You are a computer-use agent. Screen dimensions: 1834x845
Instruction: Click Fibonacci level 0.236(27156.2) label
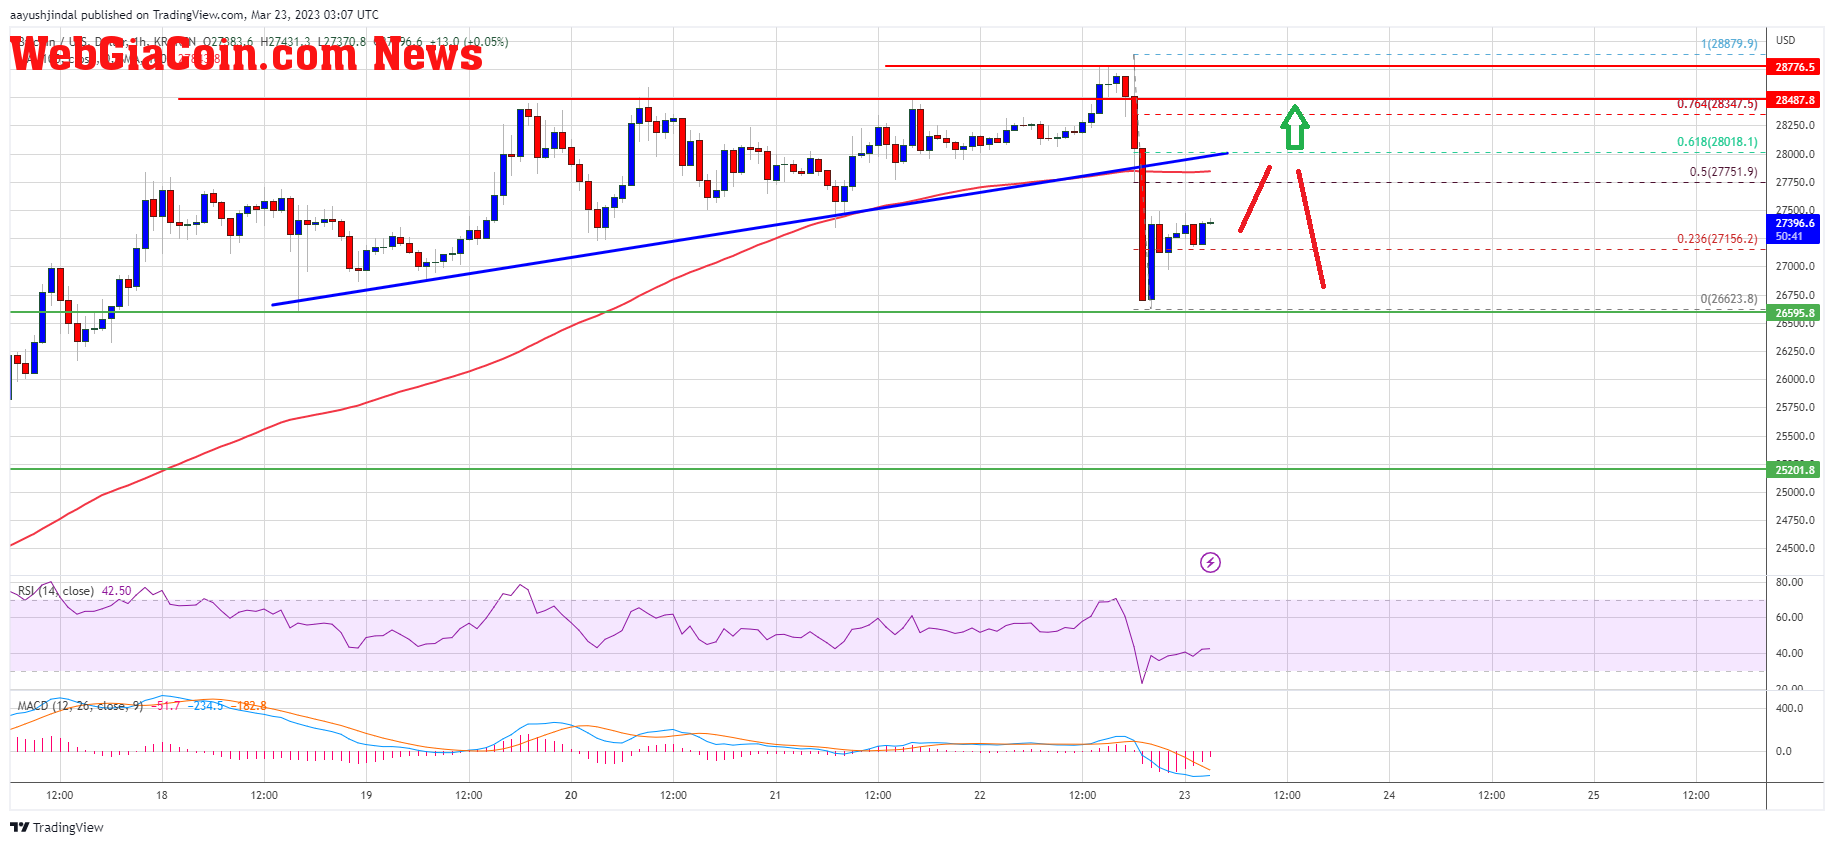1717,239
